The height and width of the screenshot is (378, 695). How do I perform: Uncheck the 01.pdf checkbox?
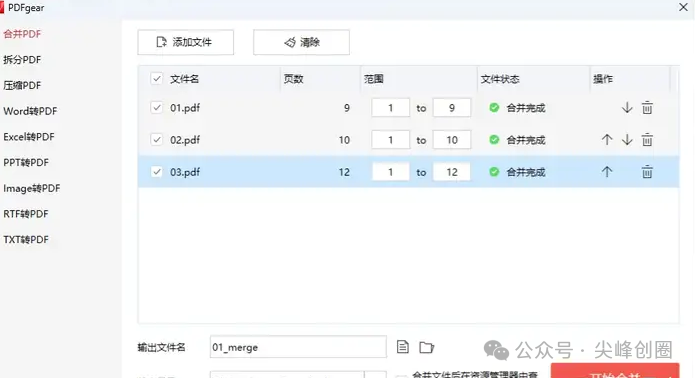click(x=156, y=108)
